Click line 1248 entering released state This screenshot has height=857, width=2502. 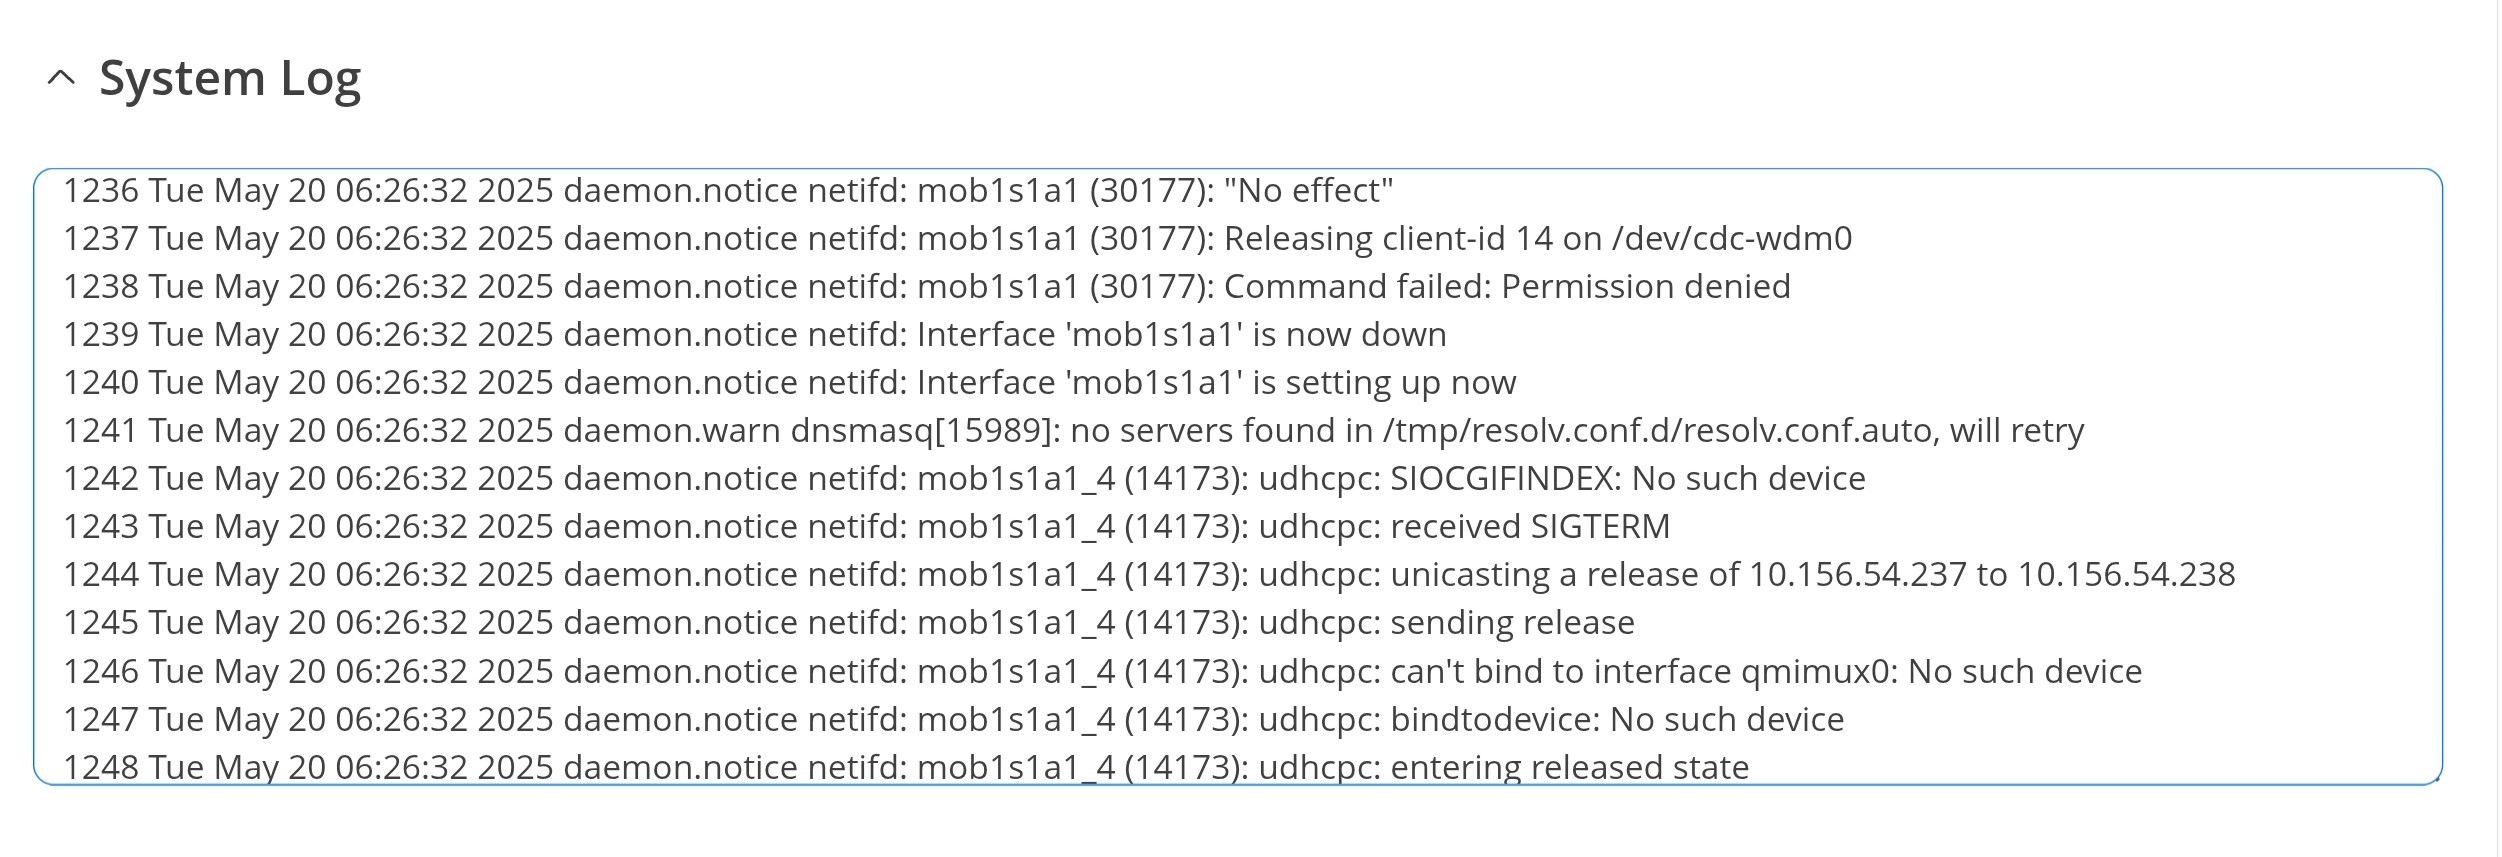pos(906,766)
